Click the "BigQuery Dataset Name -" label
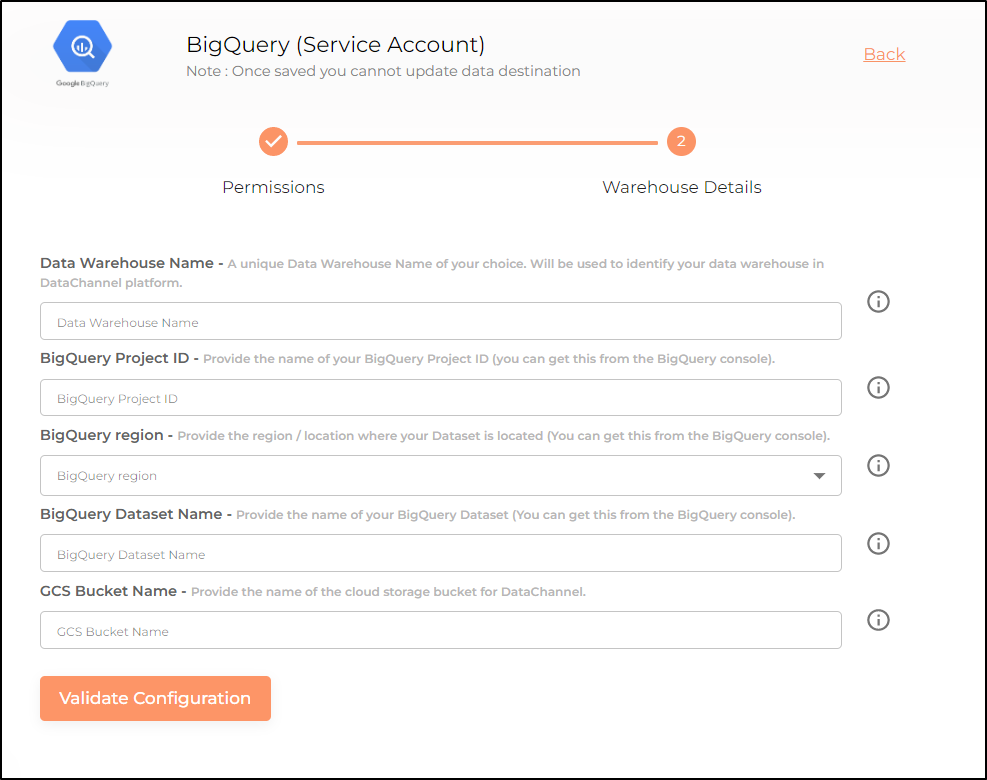987x780 pixels. tap(136, 514)
